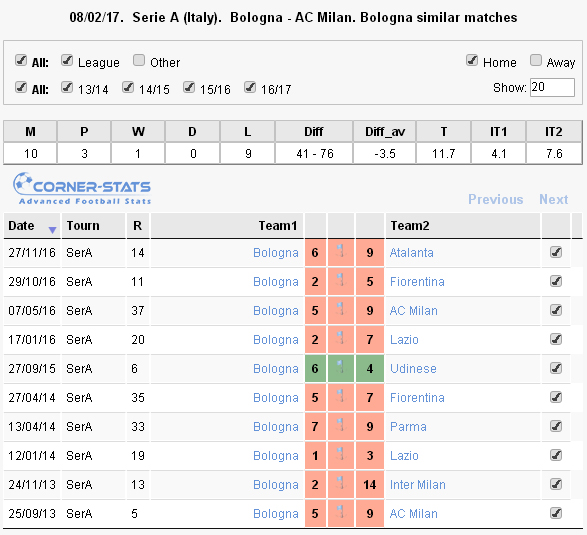Click the Corner-Stats logo
Image resolution: width=587 pixels, height=535 pixels.
coord(82,188)
